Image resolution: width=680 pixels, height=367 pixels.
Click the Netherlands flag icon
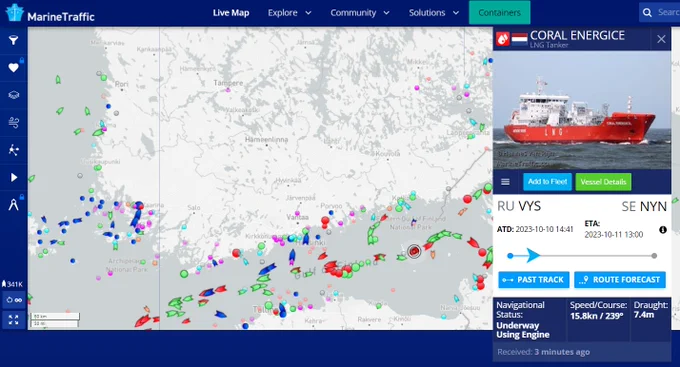tap(519, 39)
